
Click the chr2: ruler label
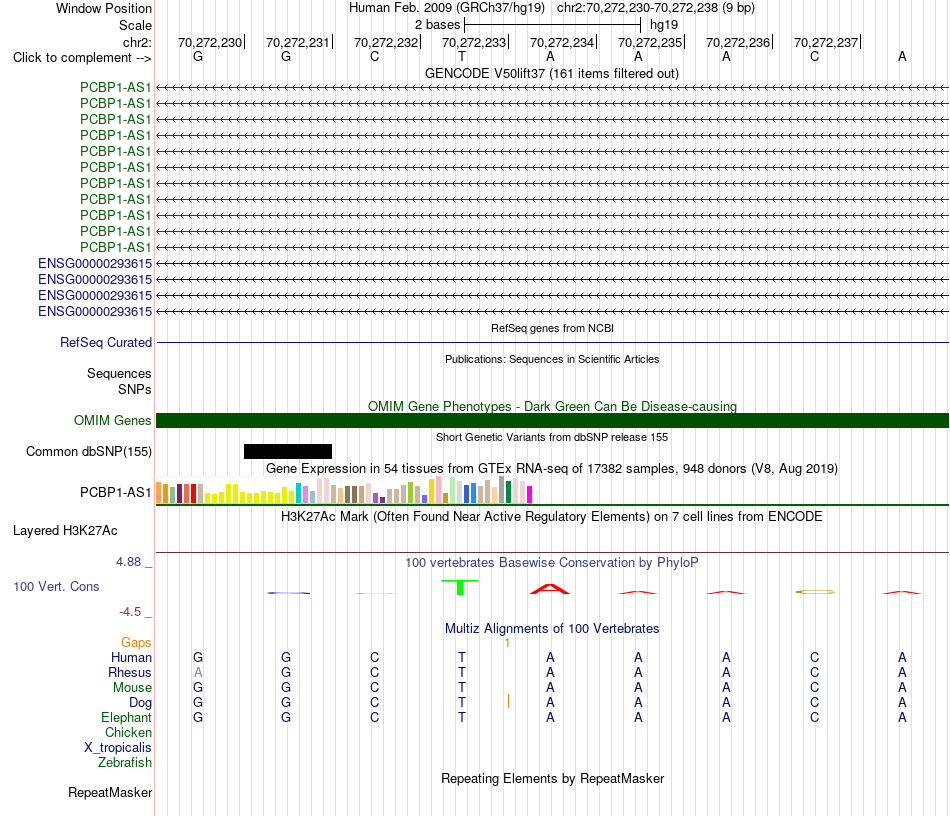(x=137, y=42)
